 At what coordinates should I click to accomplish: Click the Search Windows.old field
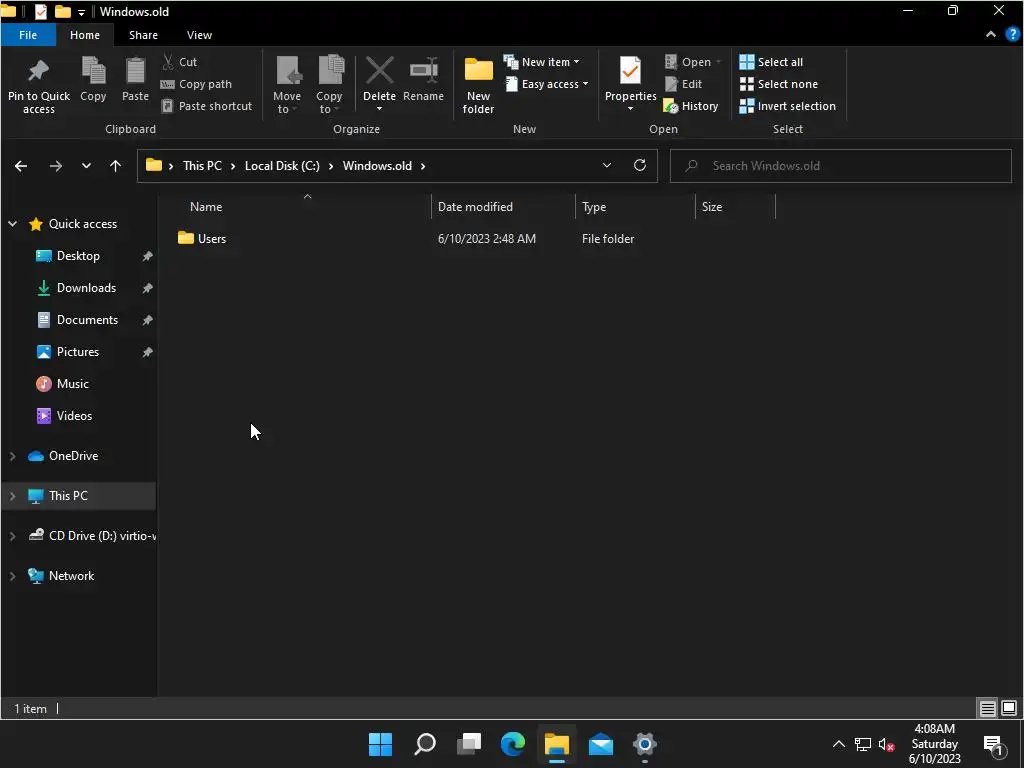coord(840,166)
